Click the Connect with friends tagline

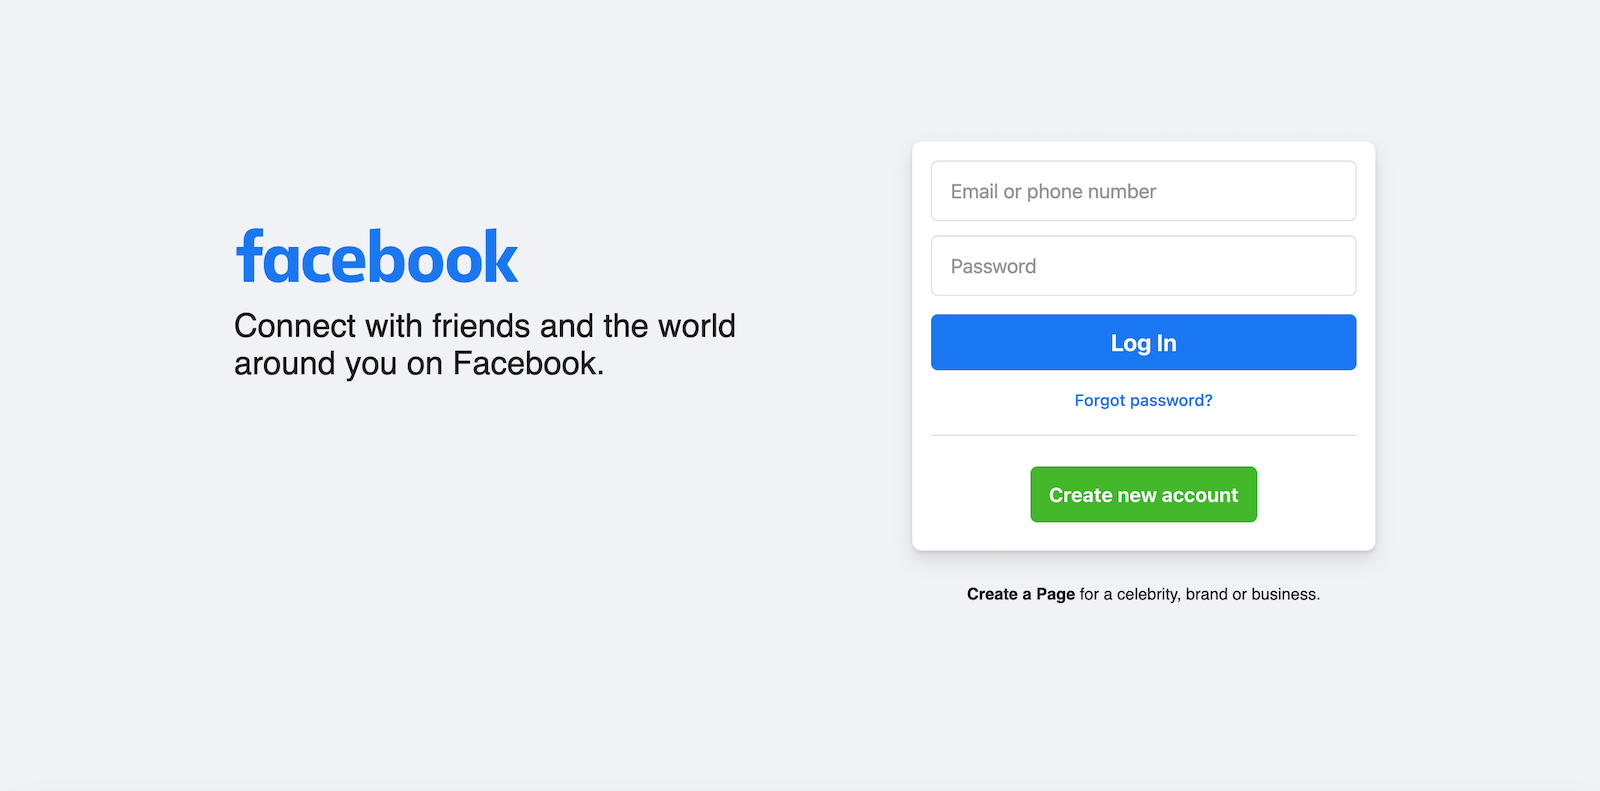coord(484,344)
